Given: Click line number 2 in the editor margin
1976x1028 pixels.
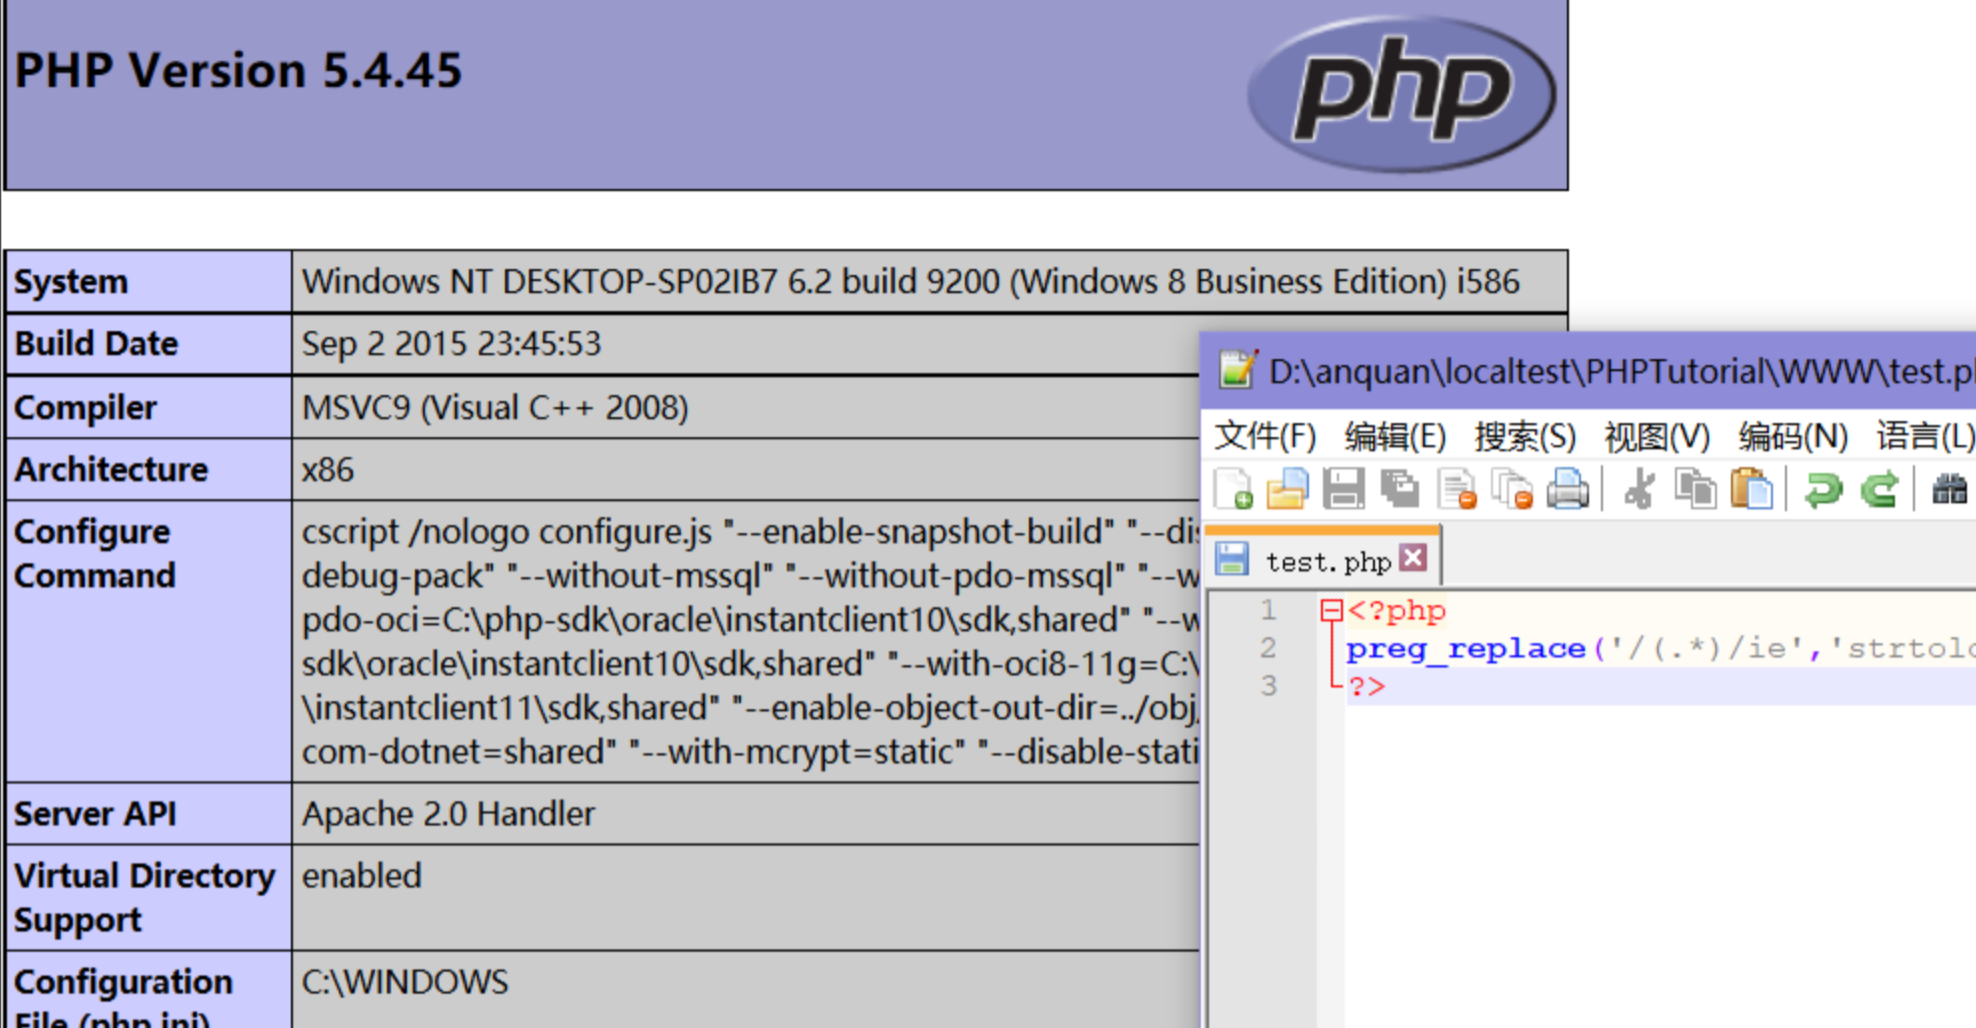Looking at the screenshot, I should pos(1268,648).
